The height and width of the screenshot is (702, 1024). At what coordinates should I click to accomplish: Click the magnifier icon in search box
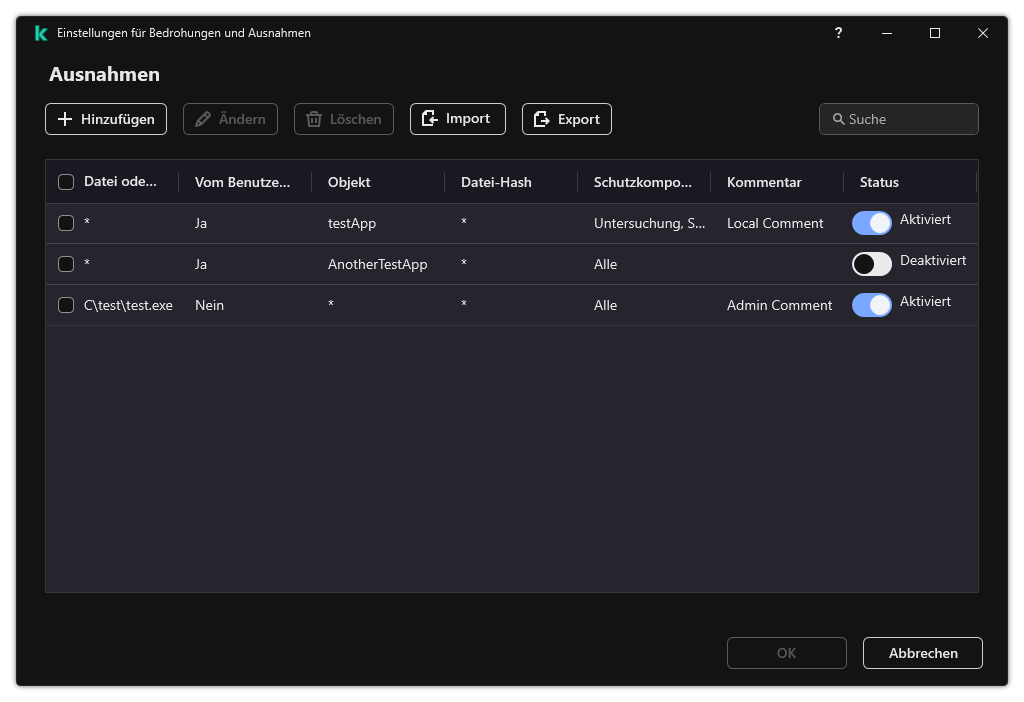838,119
